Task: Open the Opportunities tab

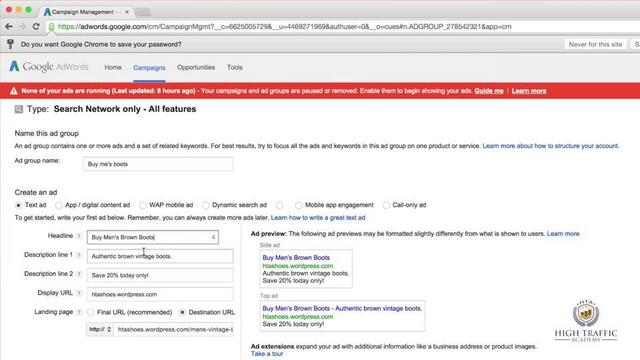Action: [196, 67]
